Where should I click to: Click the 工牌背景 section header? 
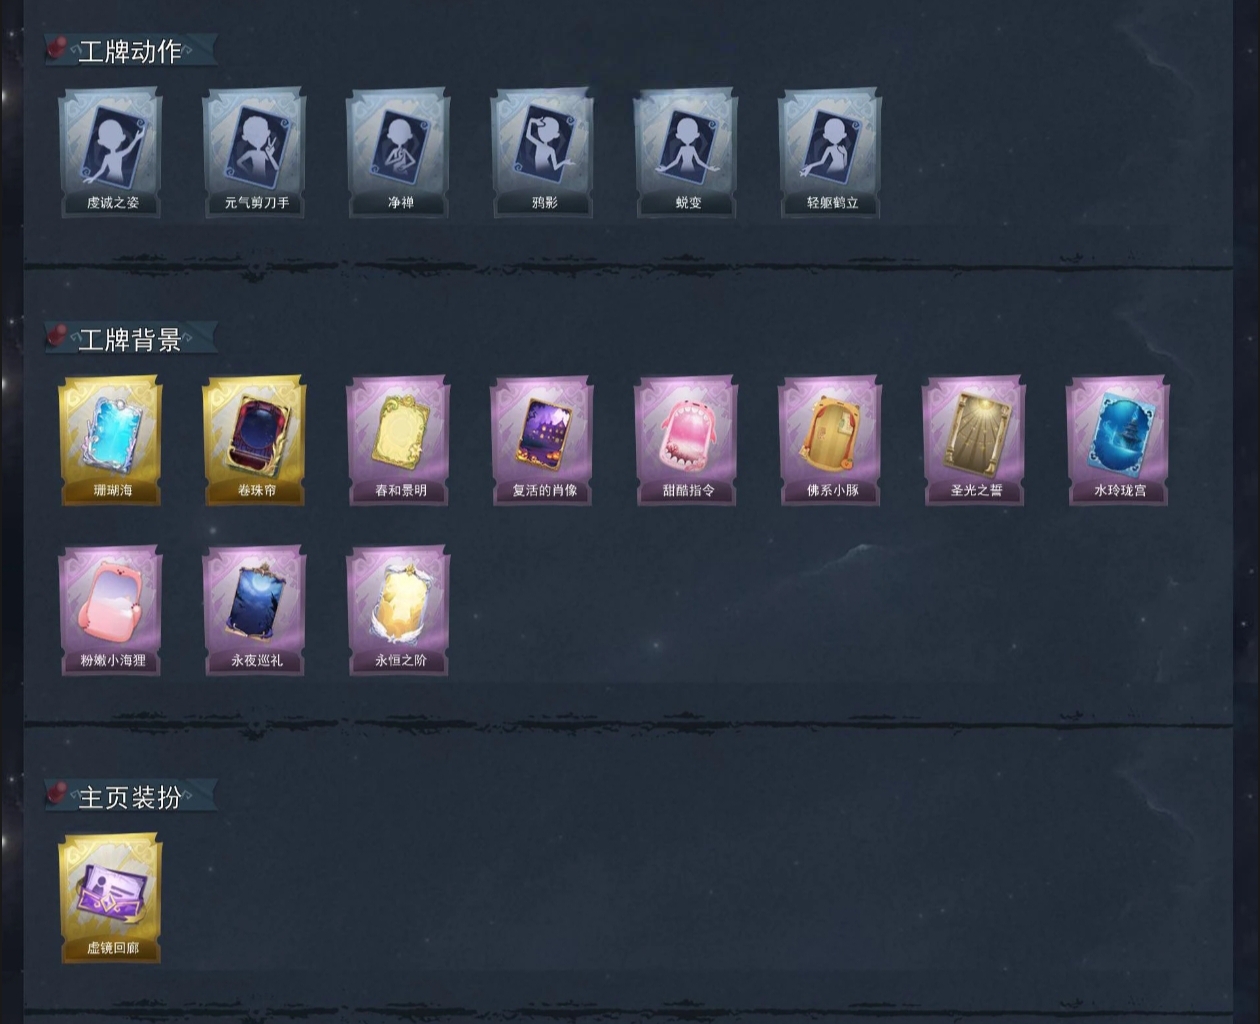tap(130, 339)
